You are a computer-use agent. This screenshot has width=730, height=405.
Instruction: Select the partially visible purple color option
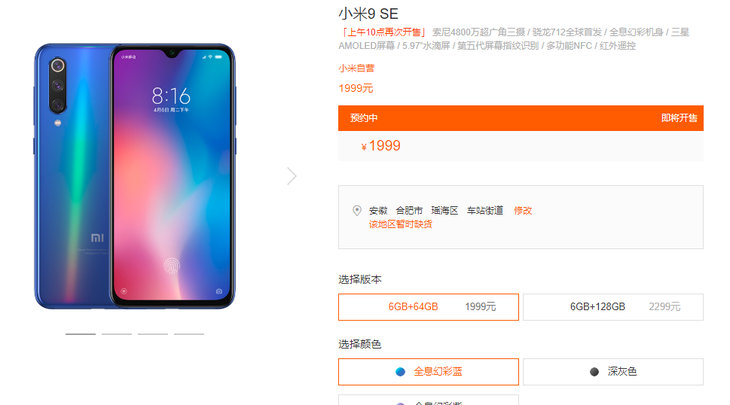[428, 400]
